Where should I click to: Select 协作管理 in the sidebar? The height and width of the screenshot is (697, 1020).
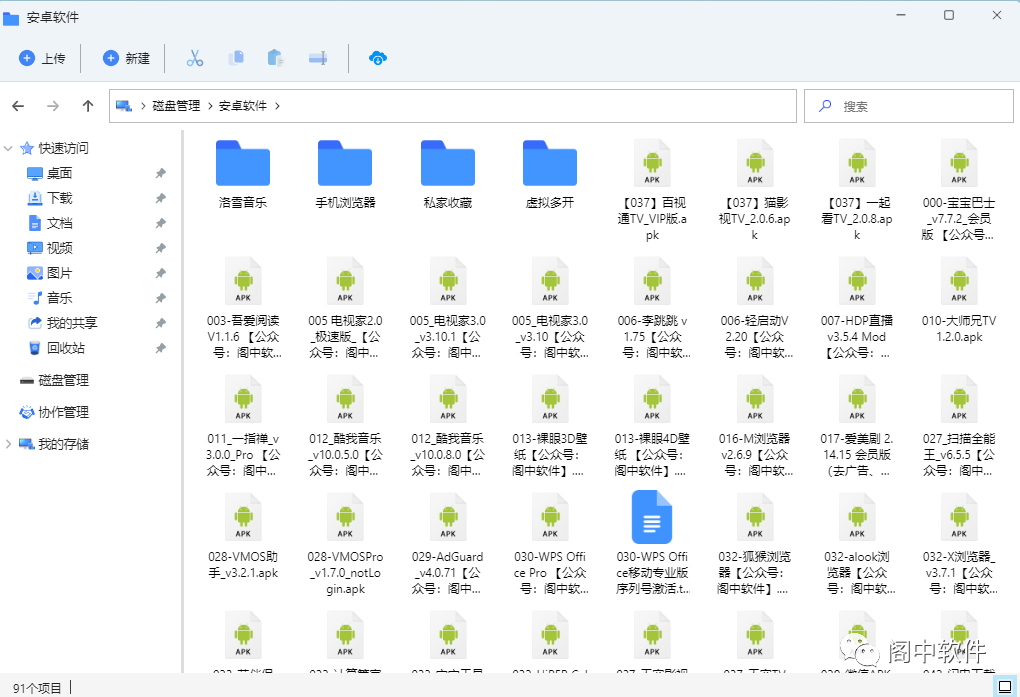(54, 412)
